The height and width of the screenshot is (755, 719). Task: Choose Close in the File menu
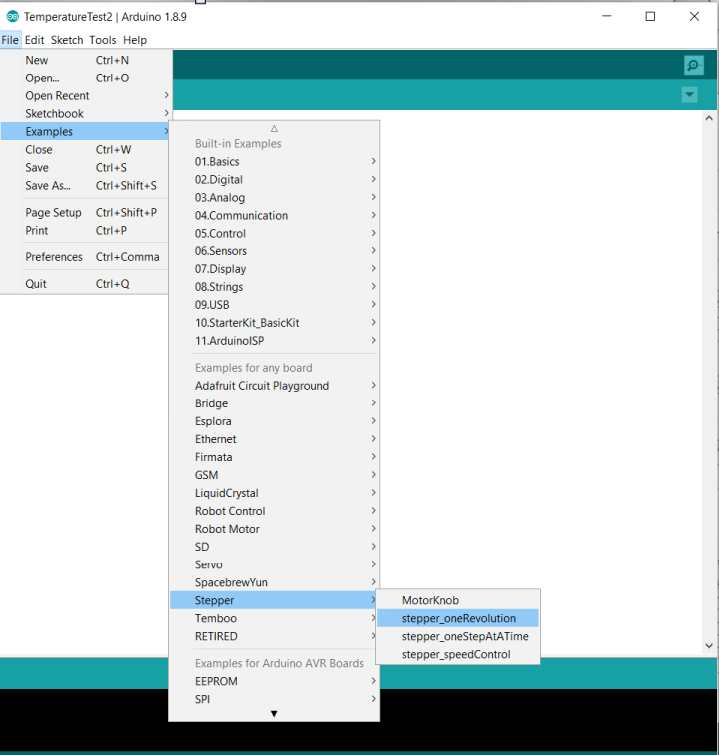click(85, 150)
